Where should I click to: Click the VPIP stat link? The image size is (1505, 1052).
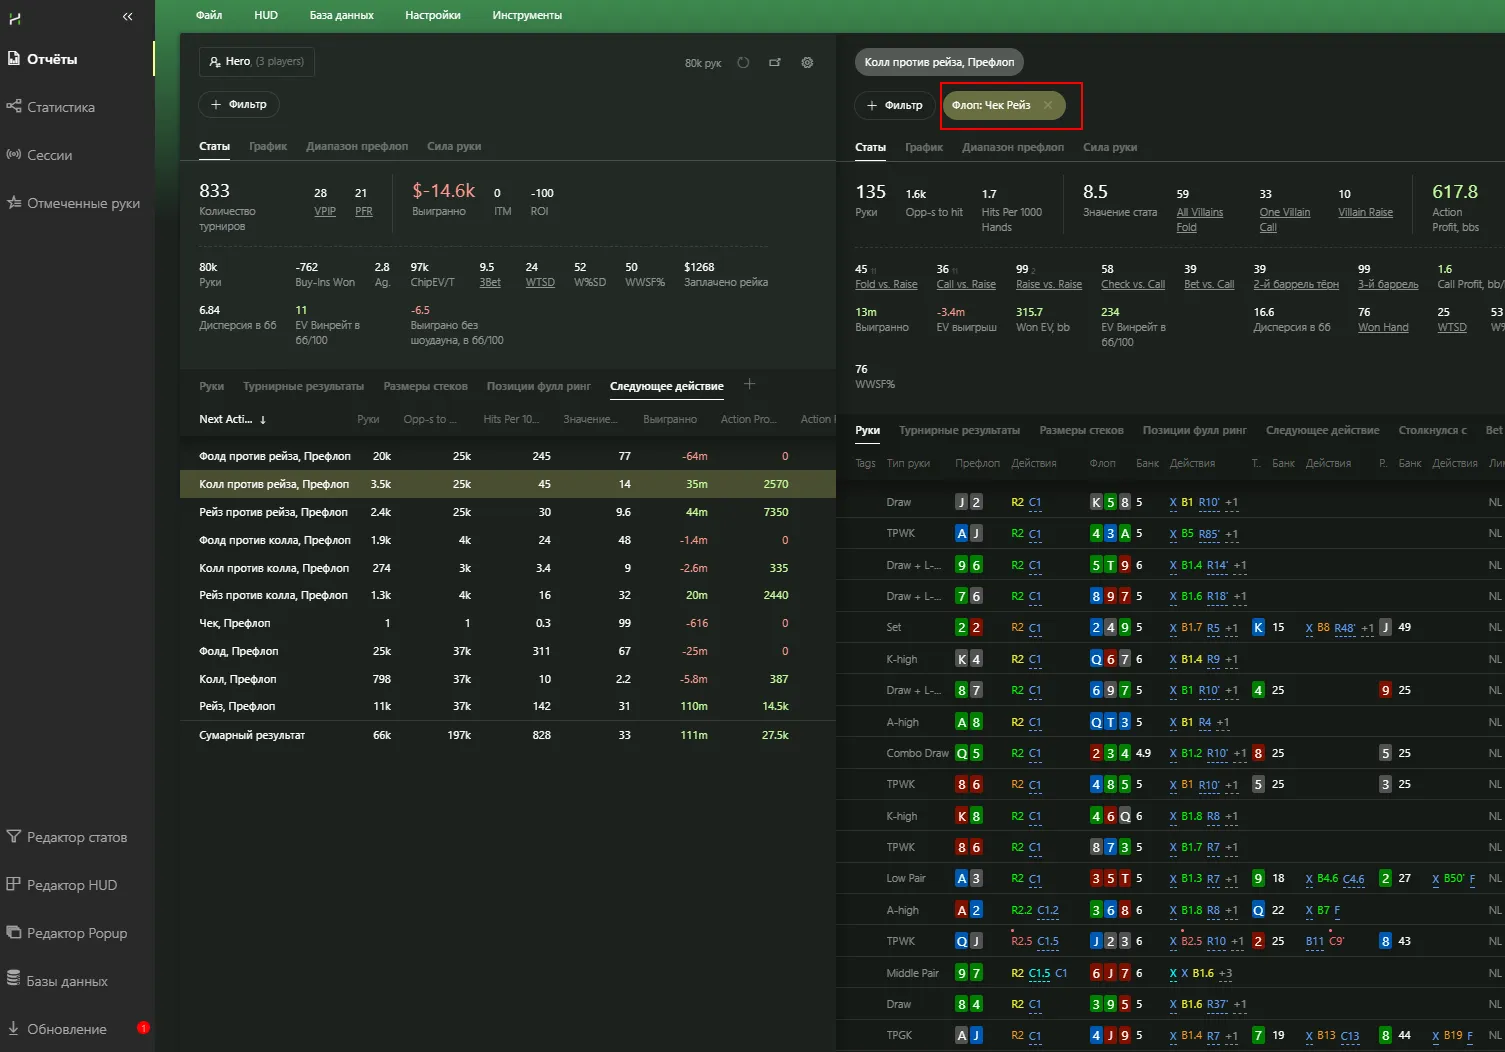pos(325,211)
